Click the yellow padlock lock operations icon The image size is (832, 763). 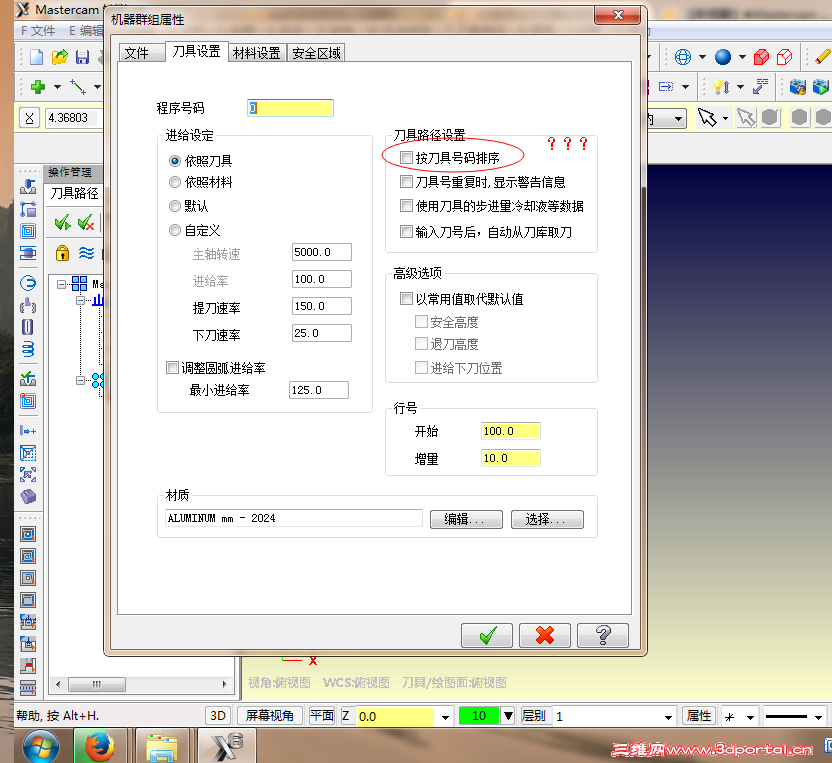[63, 253]
